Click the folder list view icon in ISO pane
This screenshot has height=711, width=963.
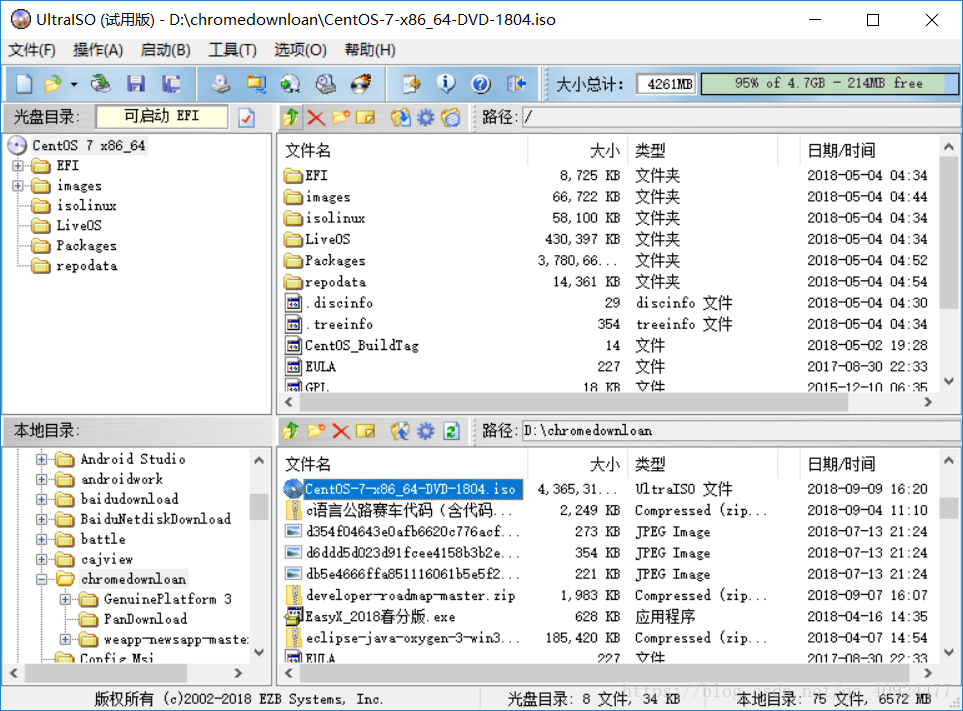pyautogui.click(x=451, y=117)
